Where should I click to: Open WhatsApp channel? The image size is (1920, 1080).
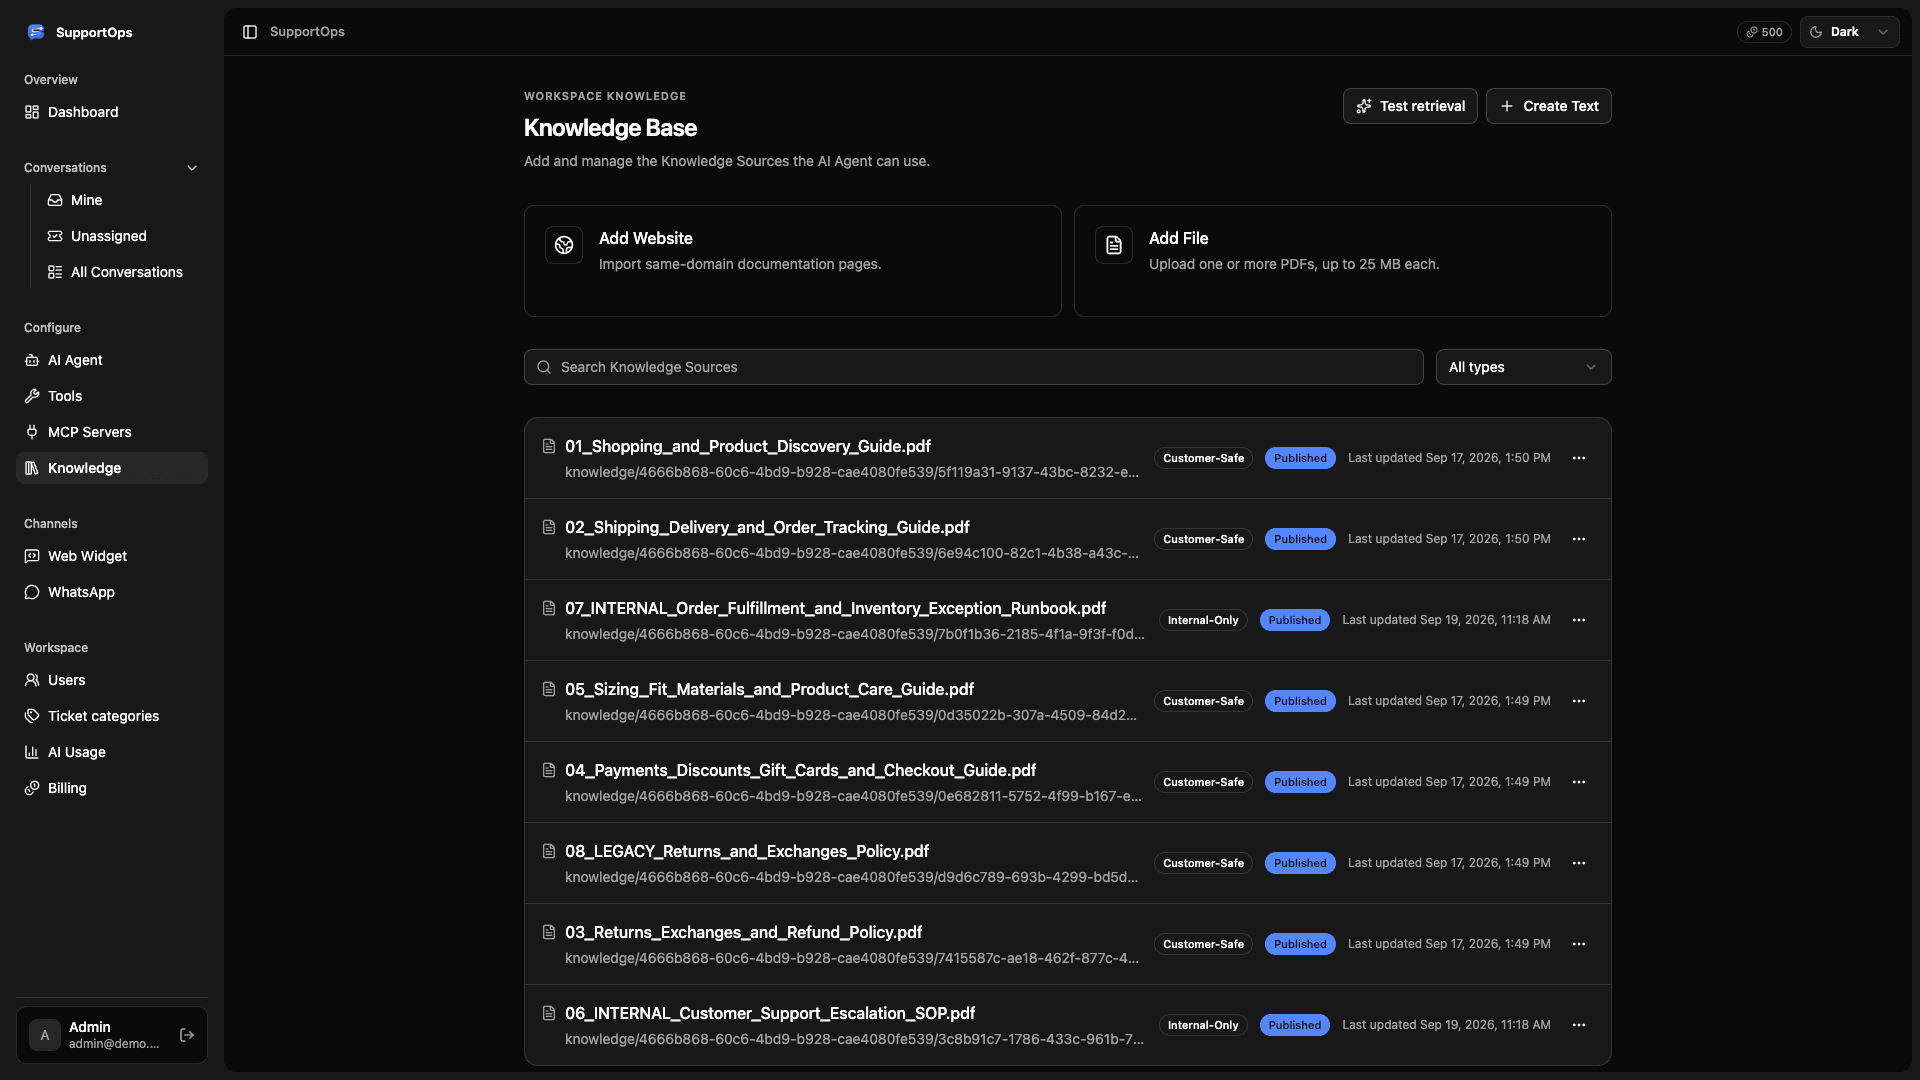click(x=112, y=592)
